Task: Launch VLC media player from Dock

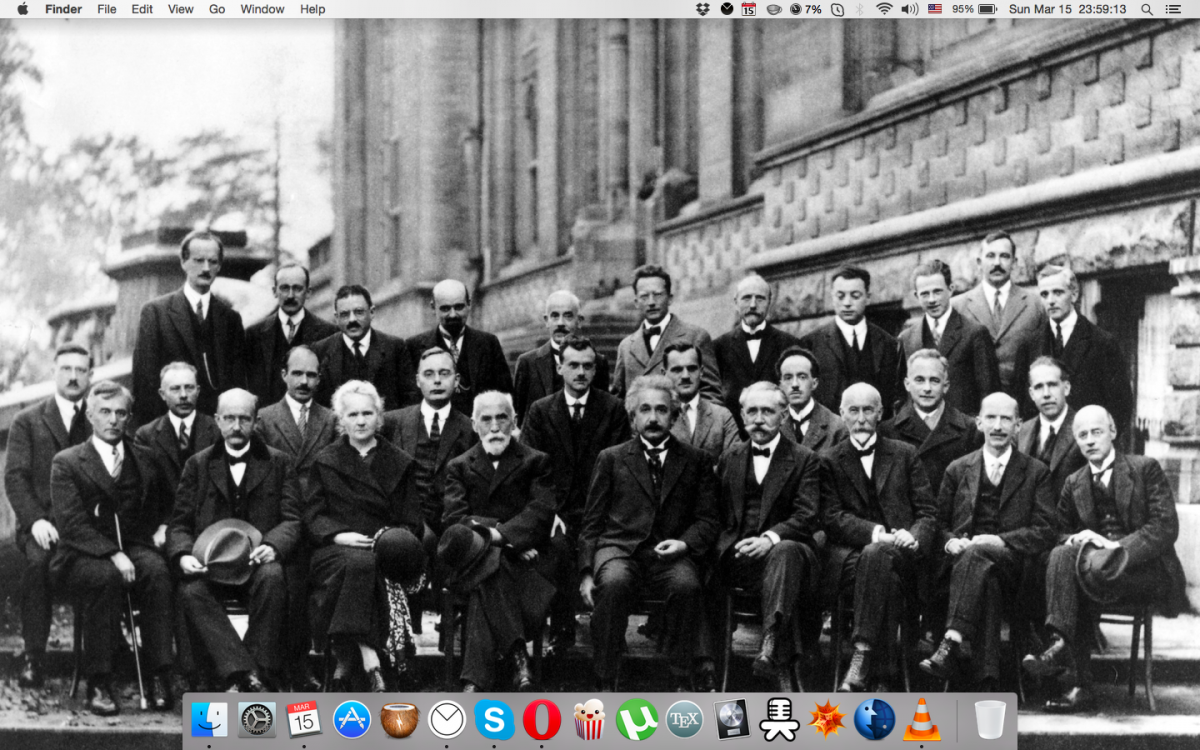Action: pyautogui.click(x=922, y=719)
